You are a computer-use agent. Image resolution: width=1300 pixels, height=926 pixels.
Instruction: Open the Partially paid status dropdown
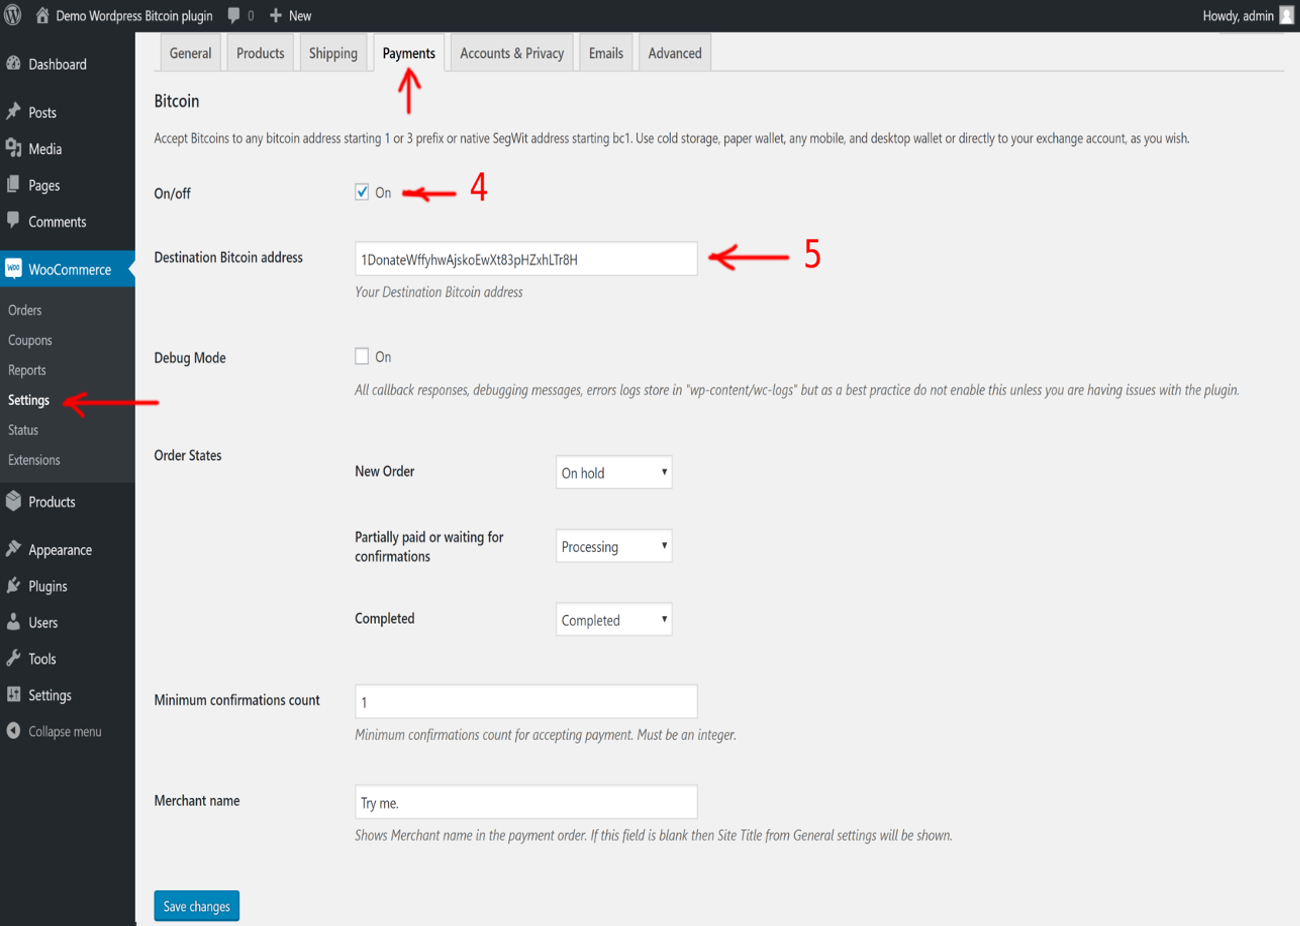click(614, 546)
